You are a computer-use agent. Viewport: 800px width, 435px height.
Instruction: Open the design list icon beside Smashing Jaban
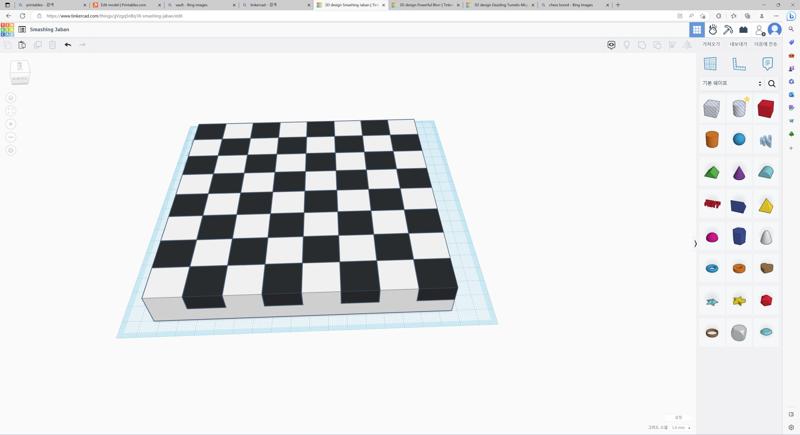(x=22, y=30)
